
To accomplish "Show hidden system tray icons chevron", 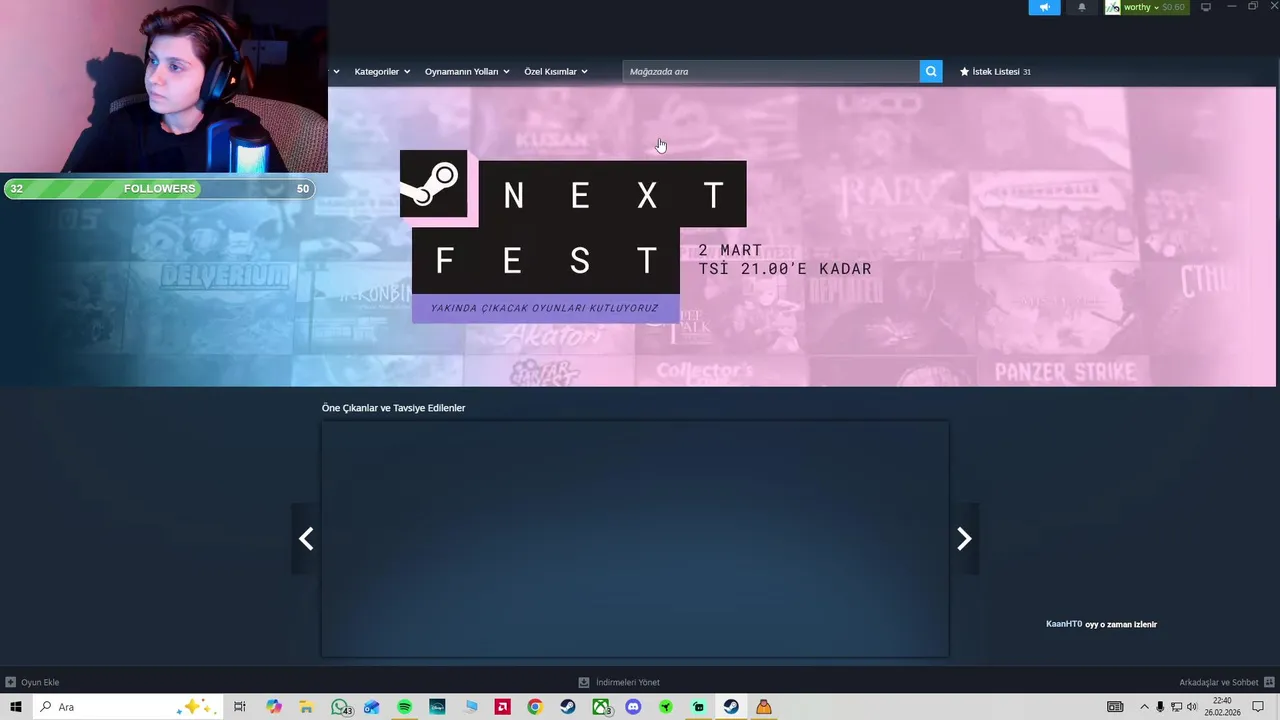I will 1144,707.
